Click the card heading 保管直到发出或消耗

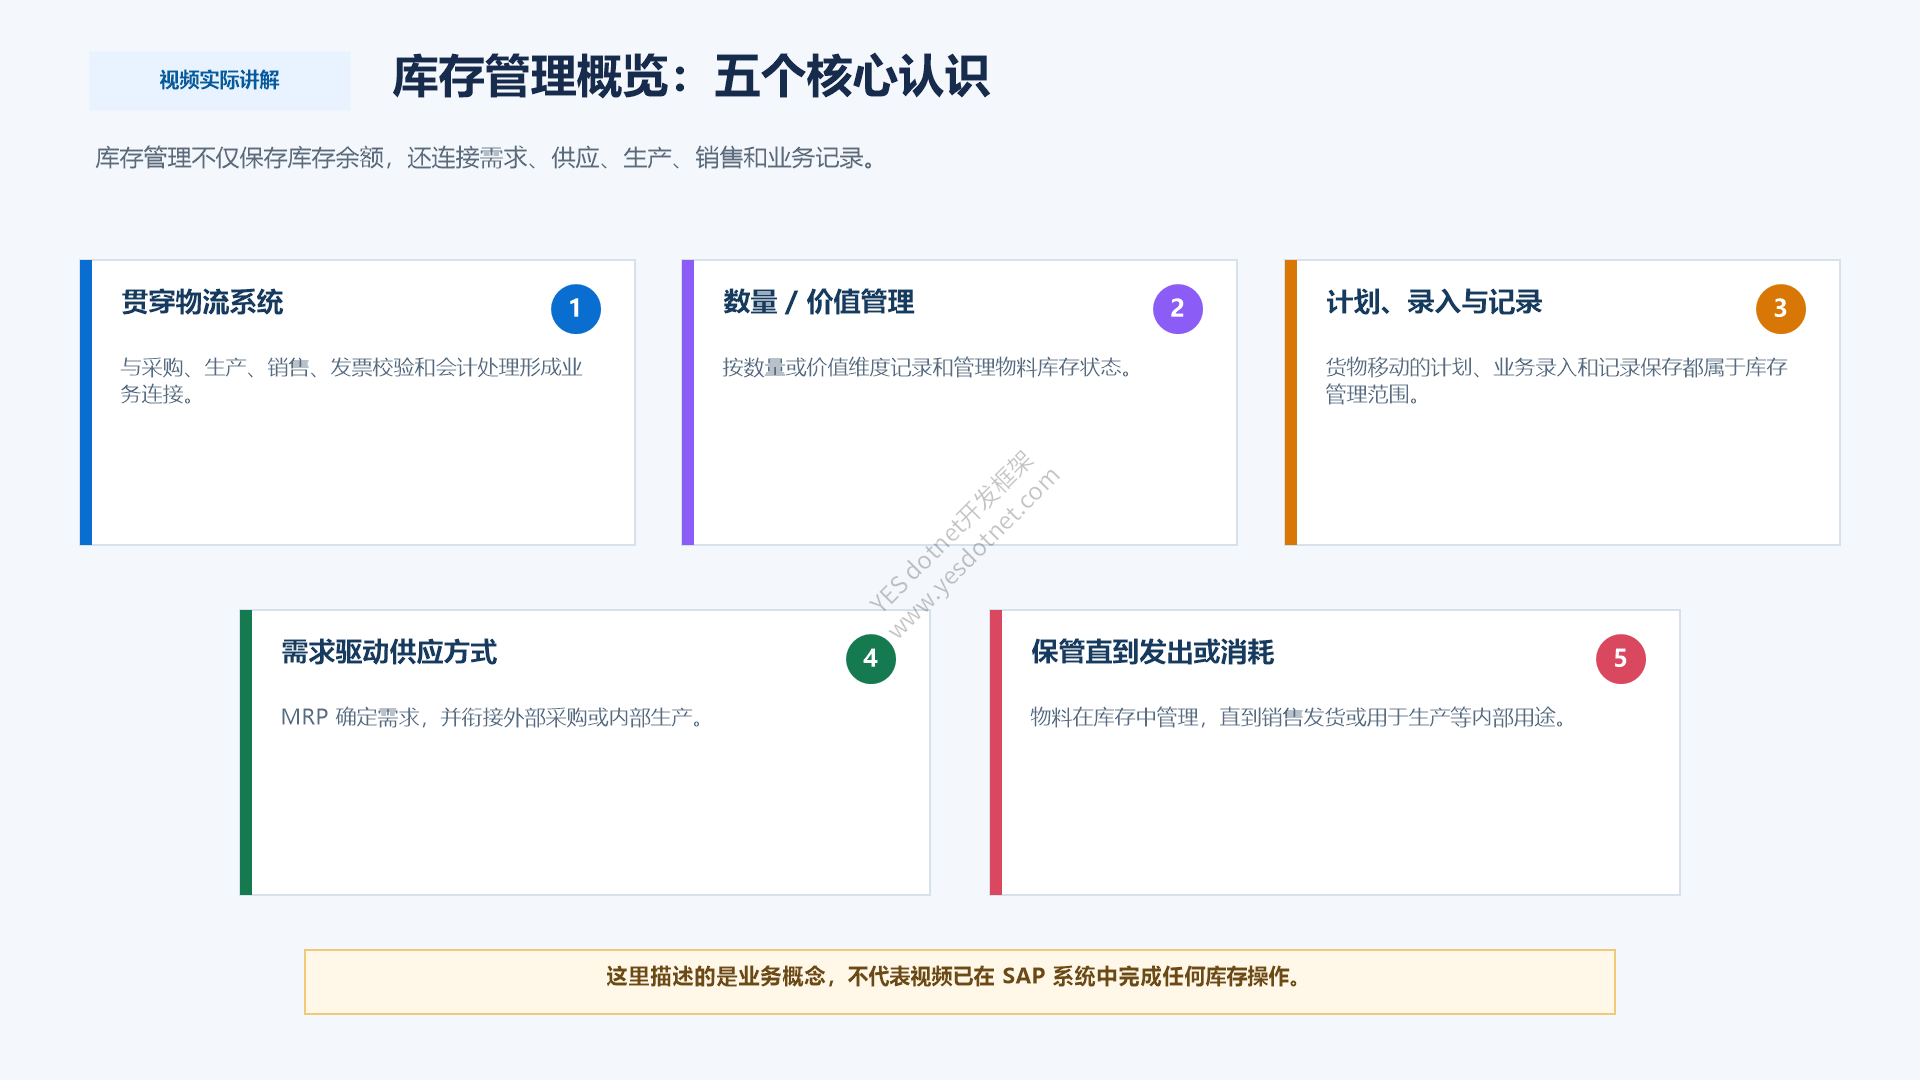coord(1152,652)
